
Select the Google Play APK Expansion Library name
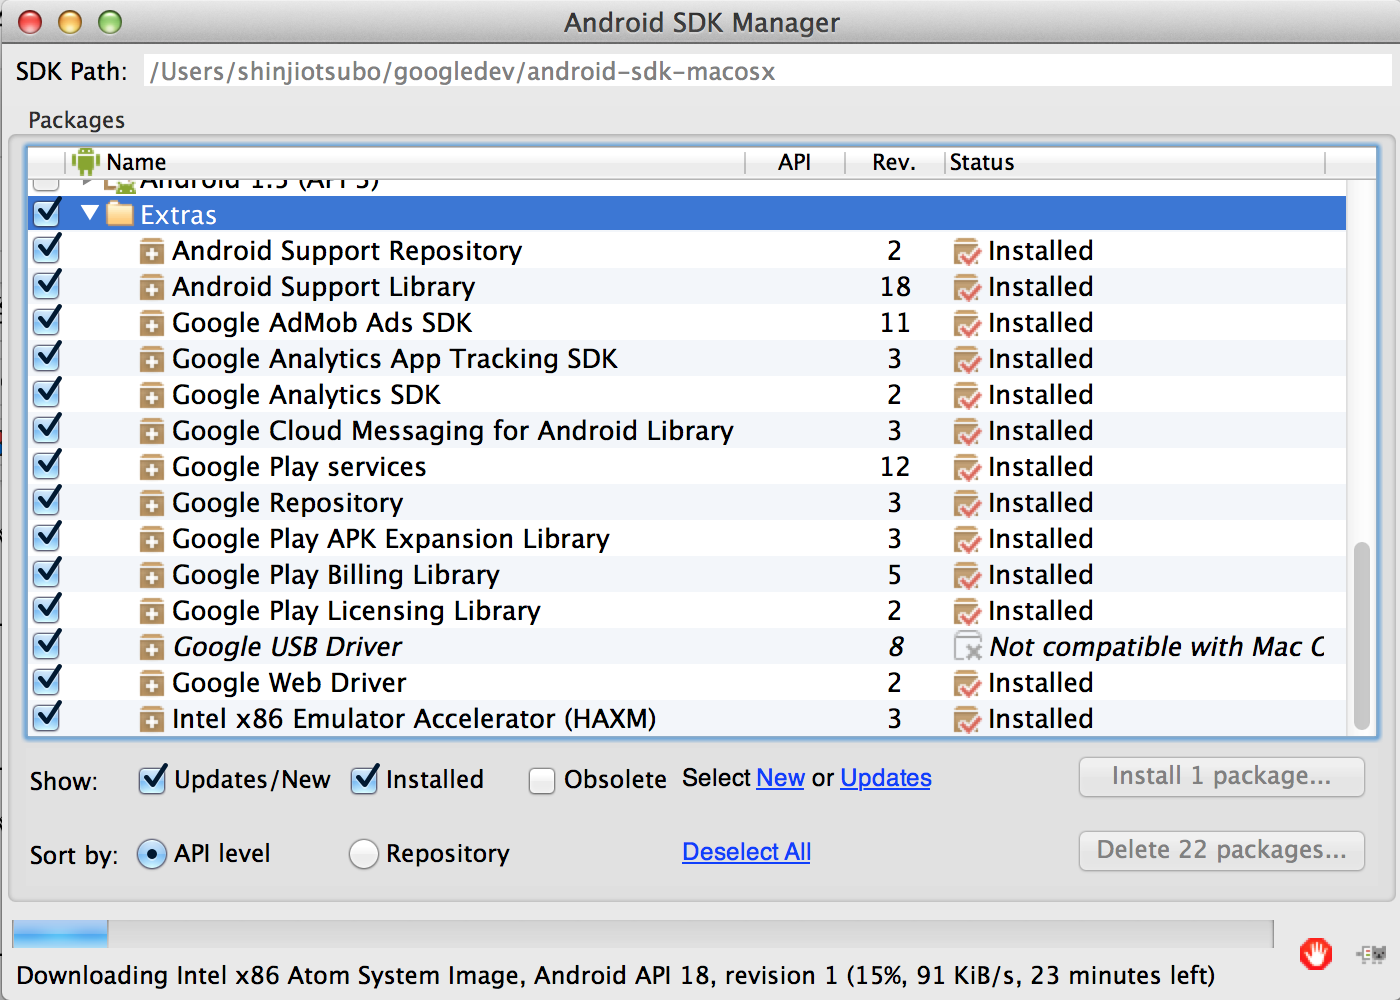point(391,539)
